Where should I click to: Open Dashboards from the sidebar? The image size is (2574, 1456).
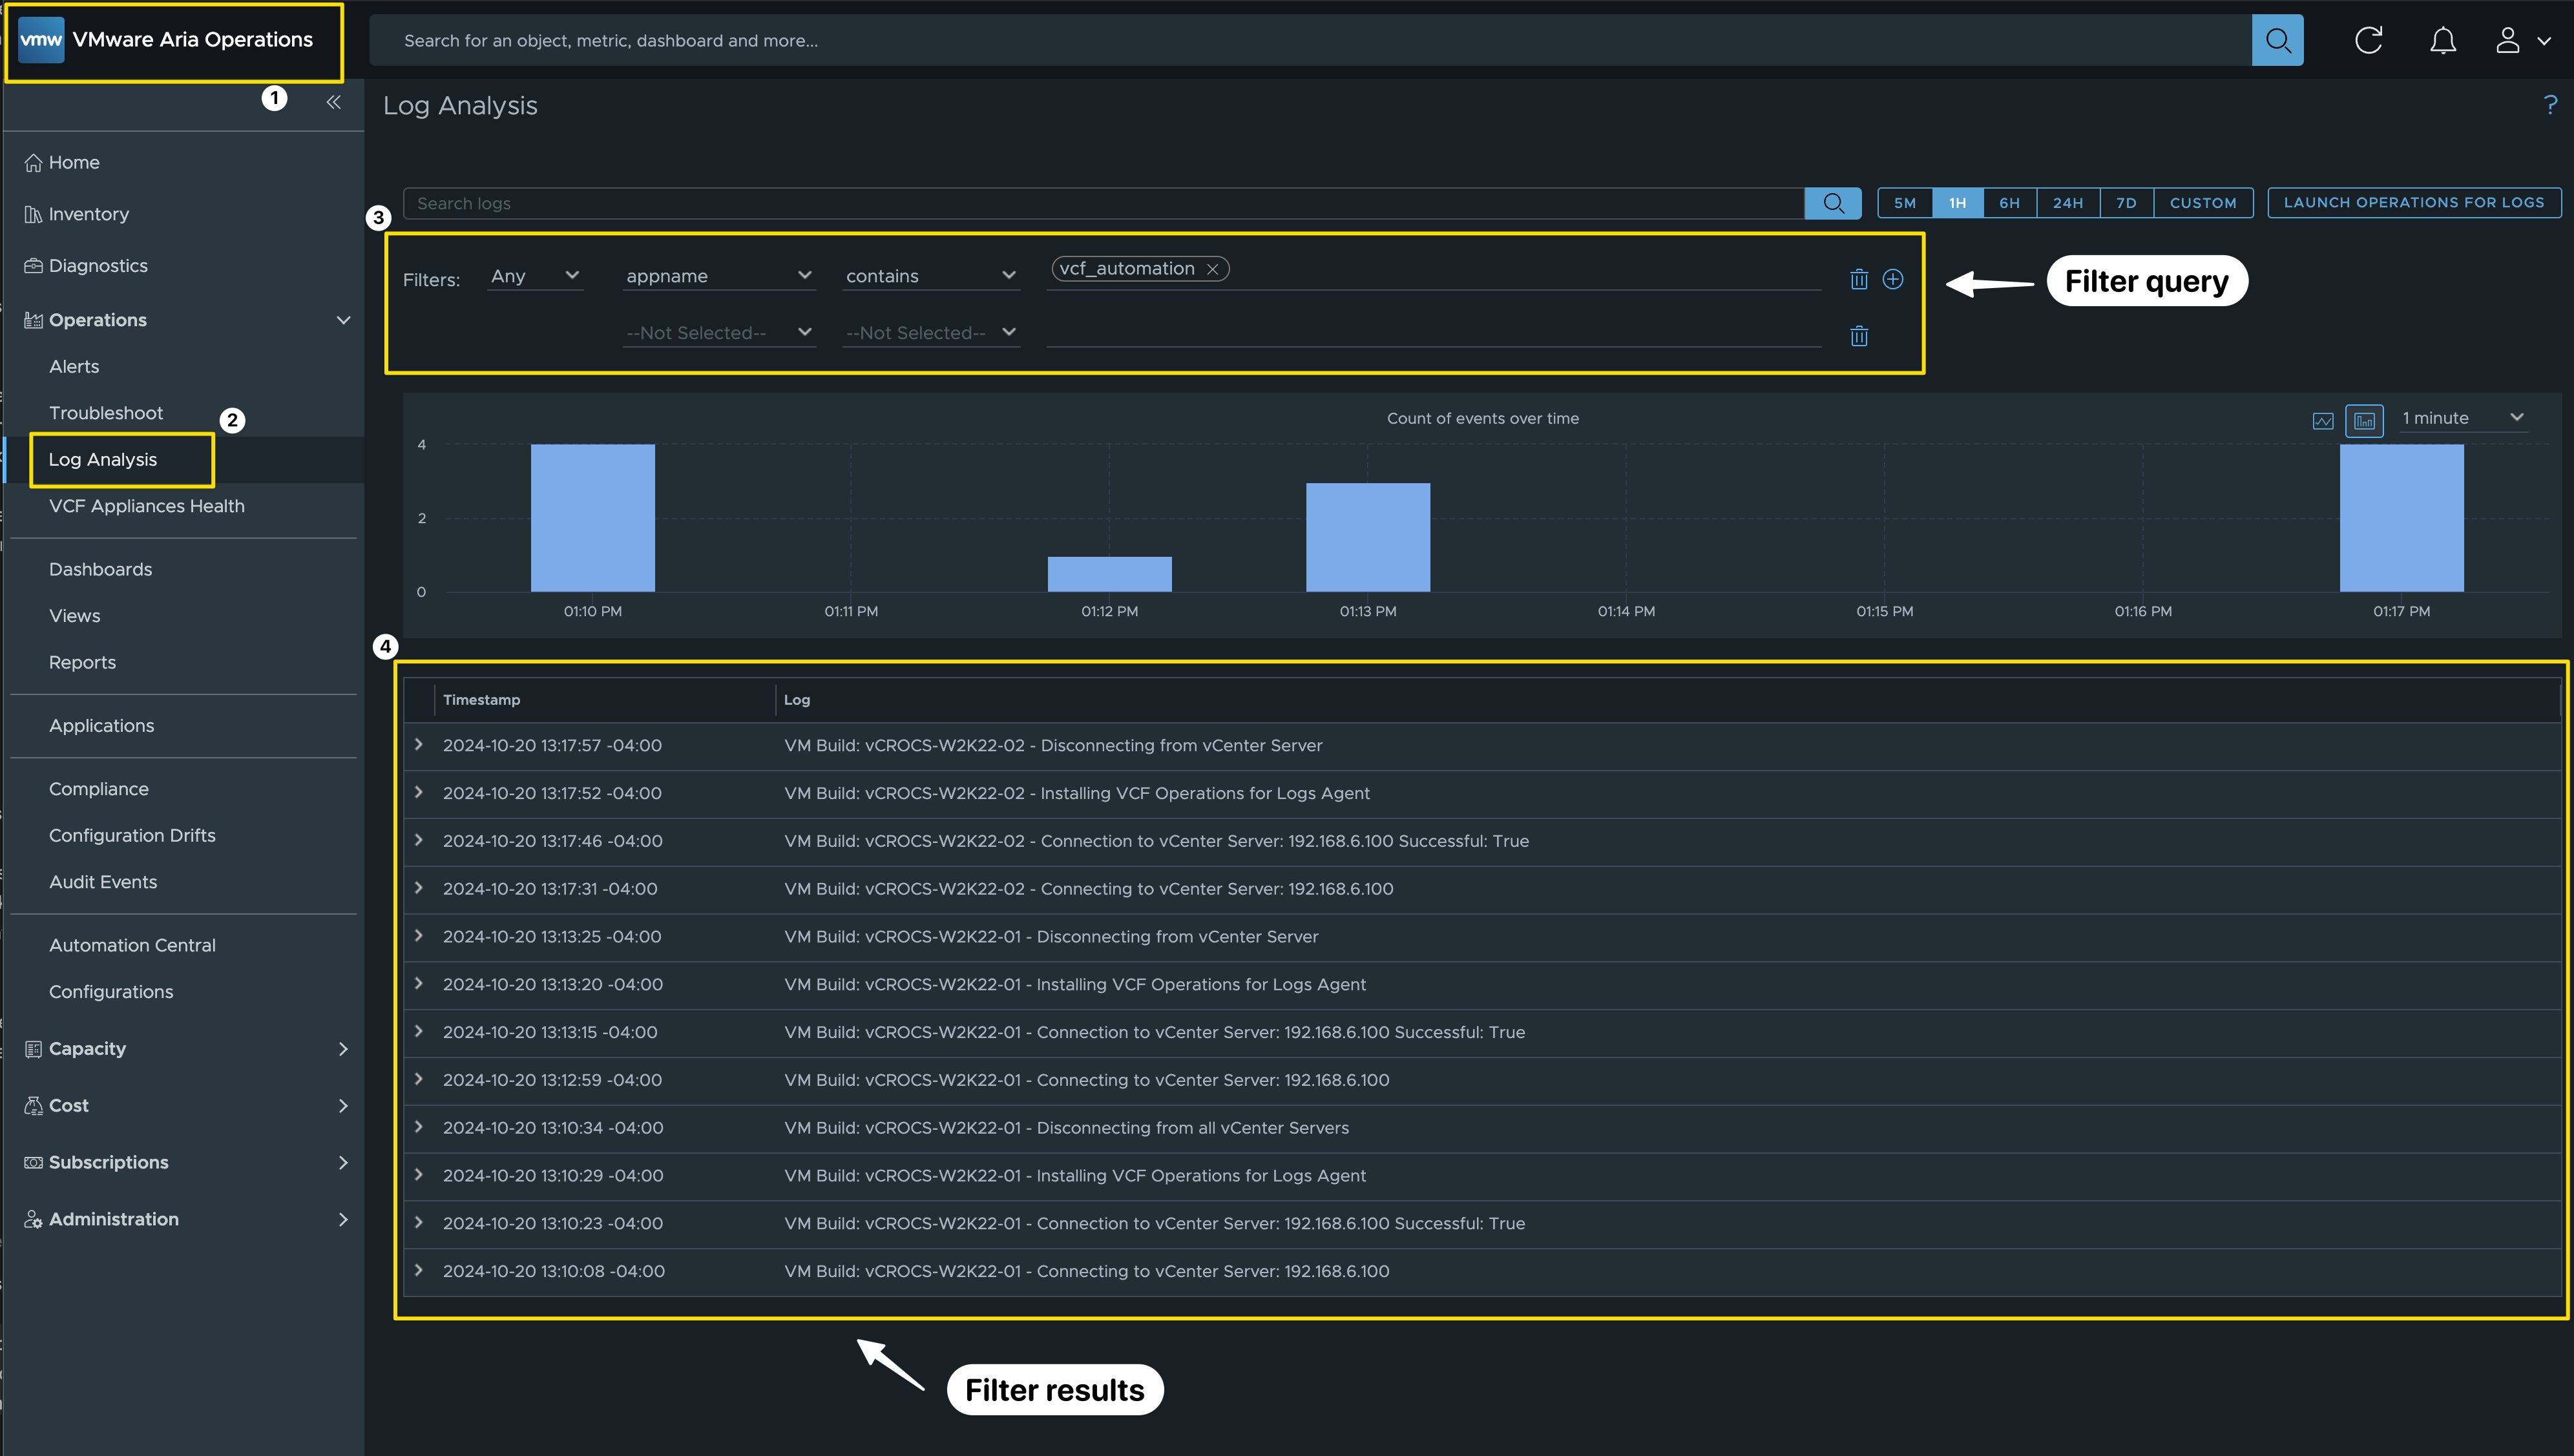[100, 569]
